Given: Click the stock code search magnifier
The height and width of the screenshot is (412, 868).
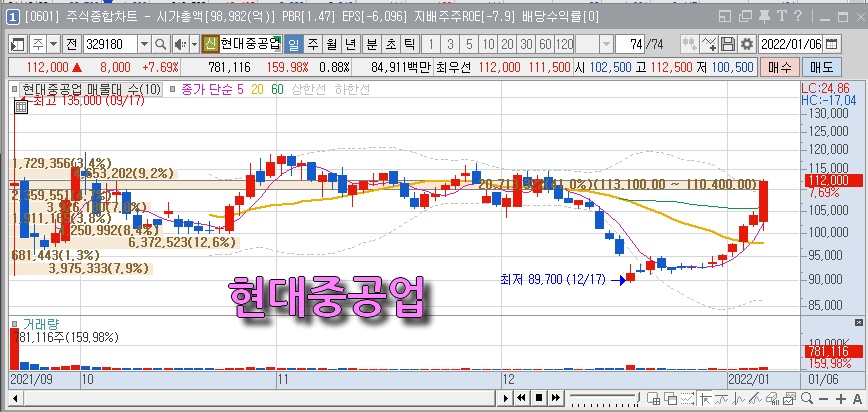Looking at the screenshot, I should [160, 44].
